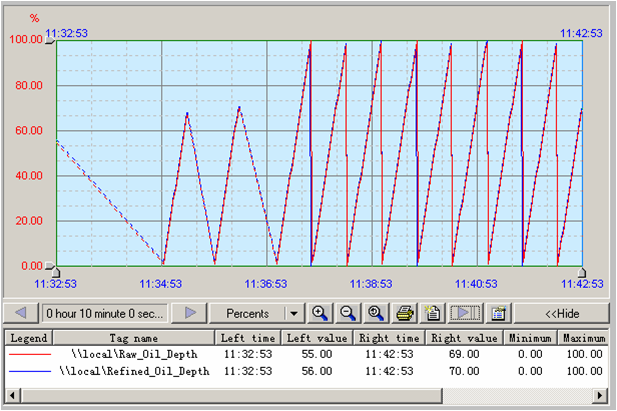Select the time span field showing 0 hour 10 minute
This screenshot has width=617, height=411.
[x=105, y=313]
